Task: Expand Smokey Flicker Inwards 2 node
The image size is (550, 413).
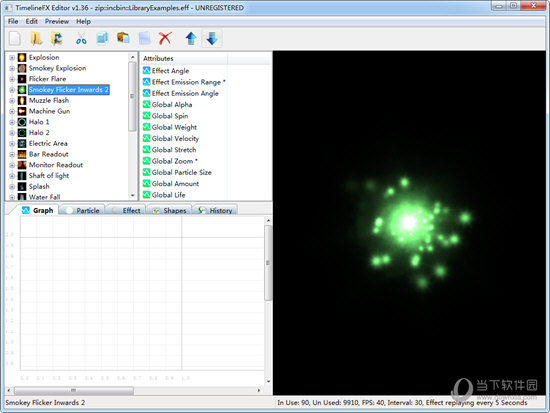Action: tap(12, 90)
